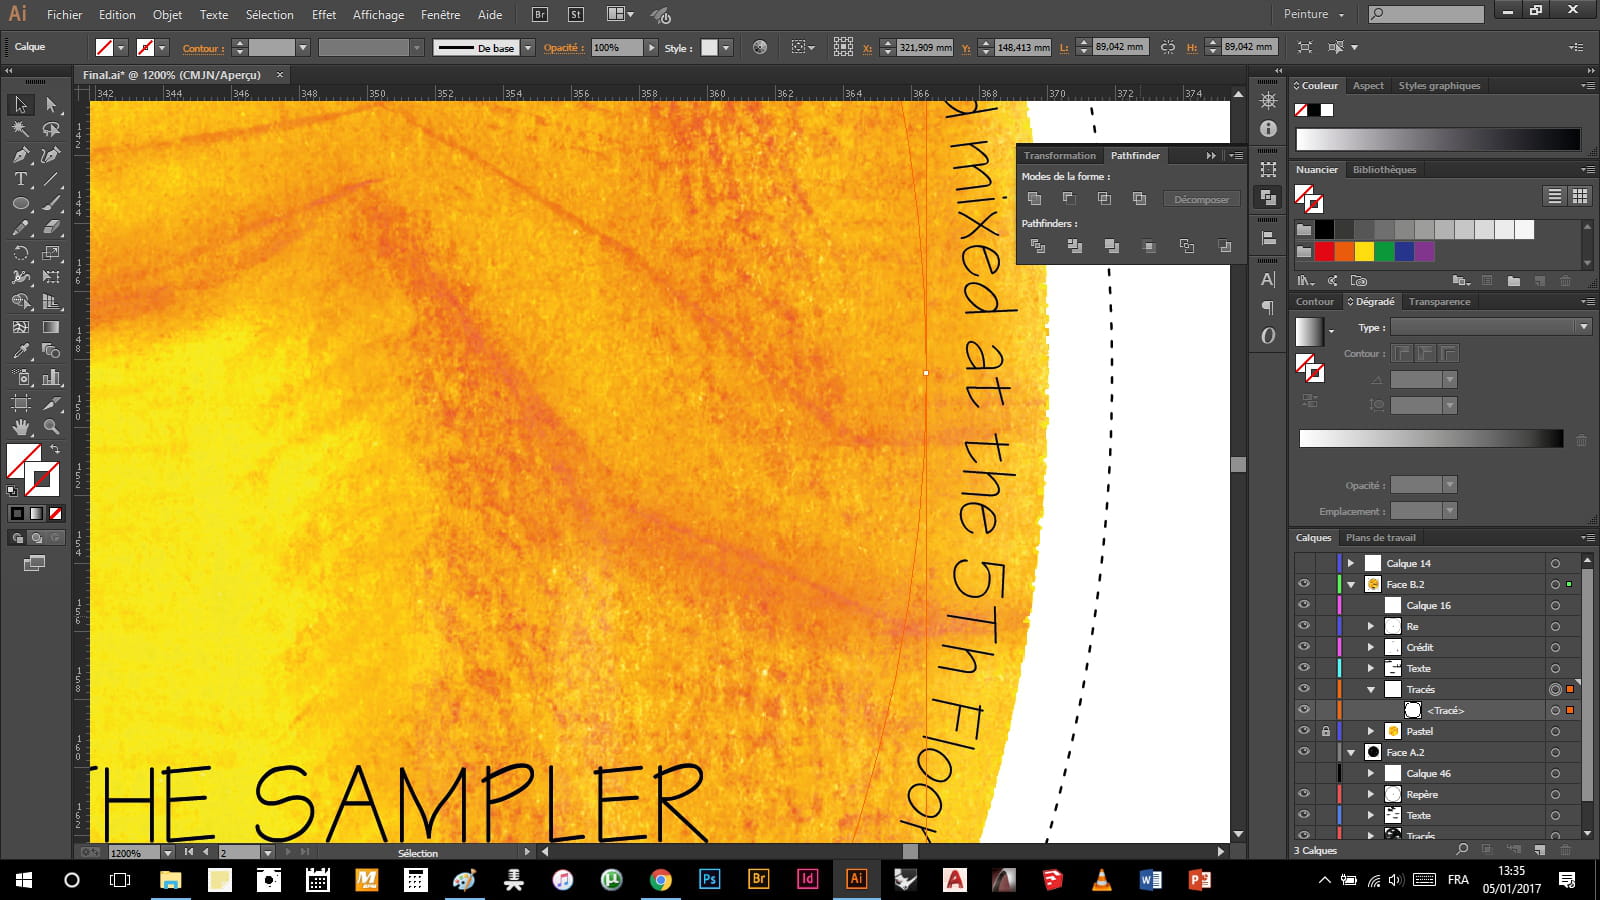Hide the Crédit sublayer

coord(1304,647)
